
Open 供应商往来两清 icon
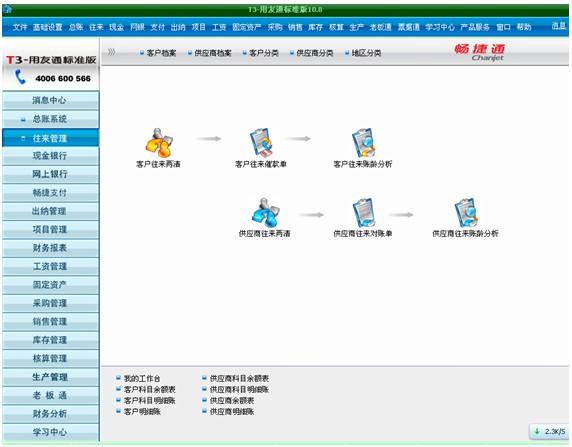(265, 213)
